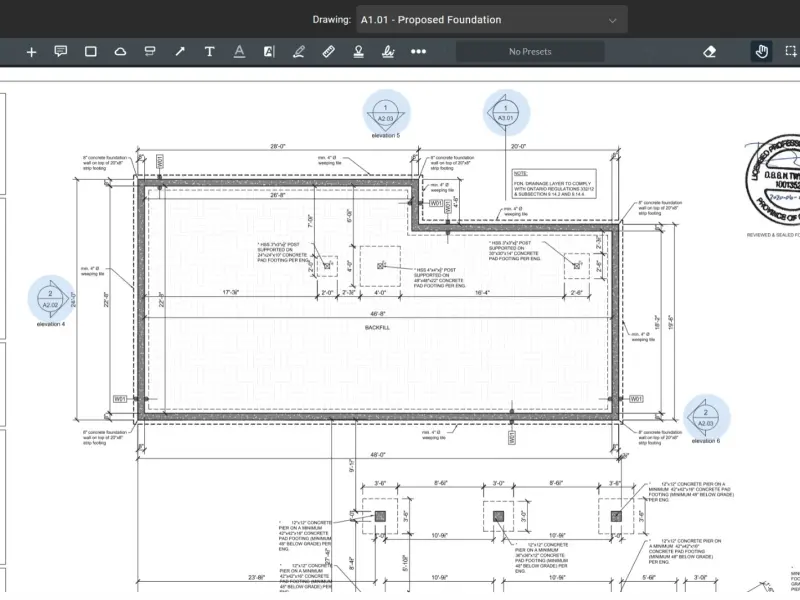Click the NOTE drainage layer text box
The width and height of the screenshot is (800, 600).
[x=554, y=184]
